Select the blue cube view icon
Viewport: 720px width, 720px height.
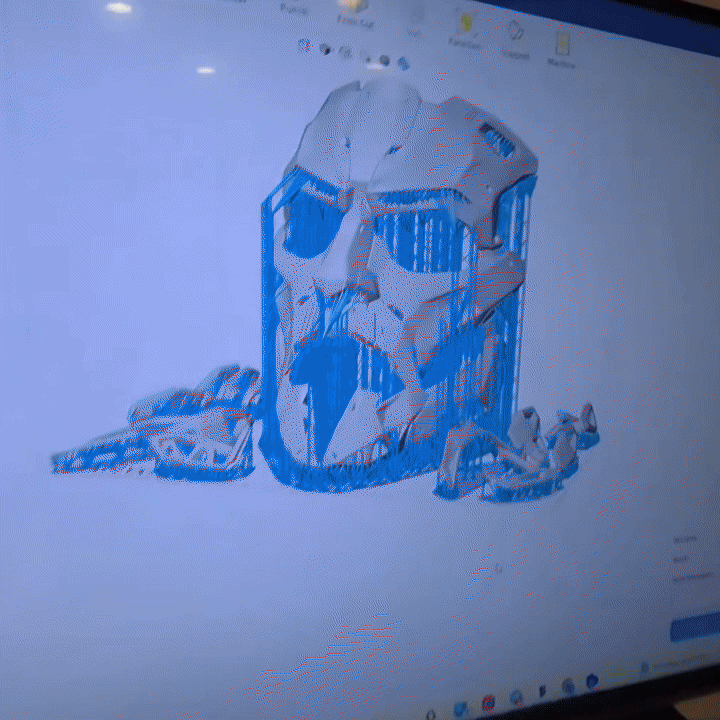coord(403,63)
